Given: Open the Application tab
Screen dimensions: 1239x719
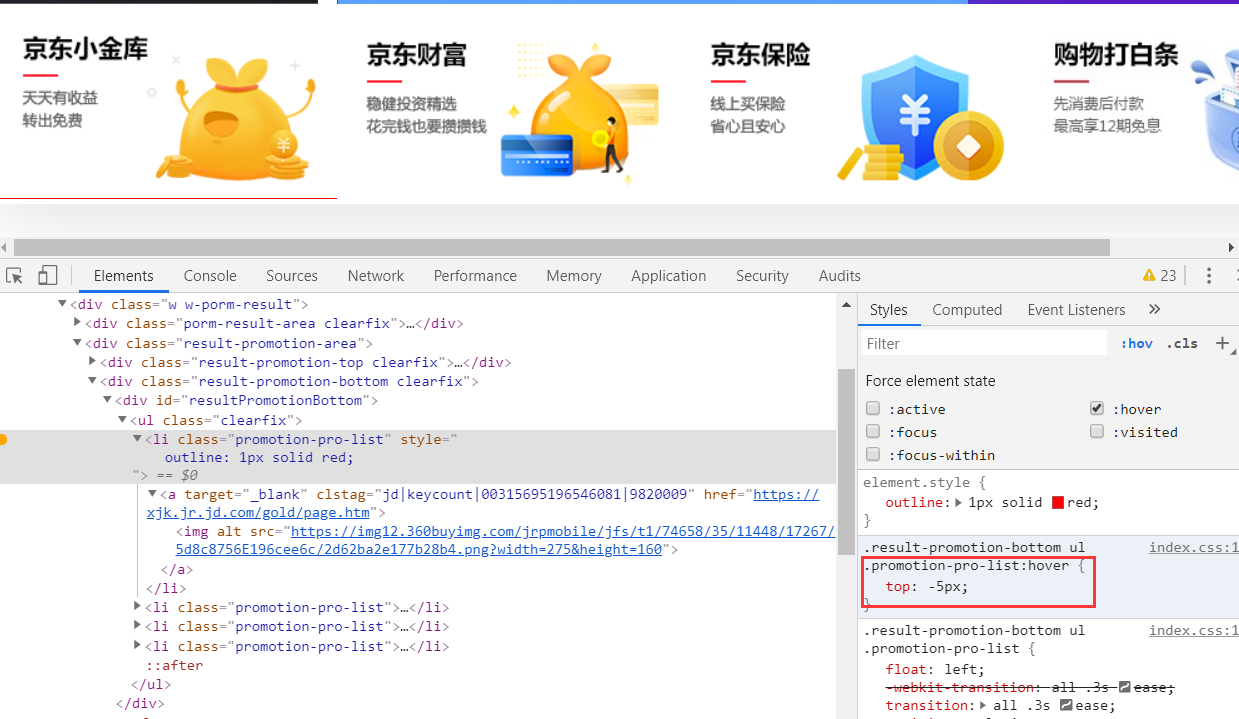Looking at the screenshot, I should 668,276.
